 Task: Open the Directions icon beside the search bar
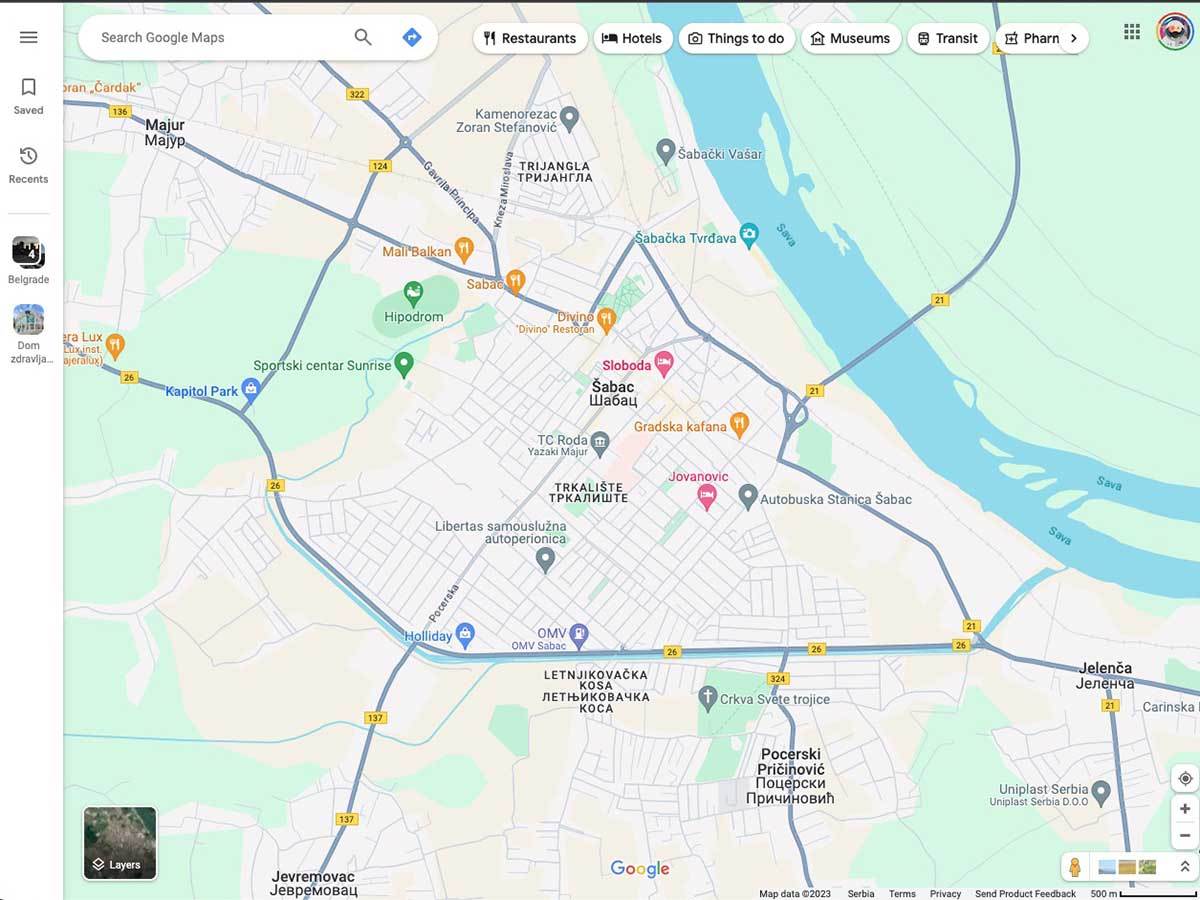click(411, 37)
